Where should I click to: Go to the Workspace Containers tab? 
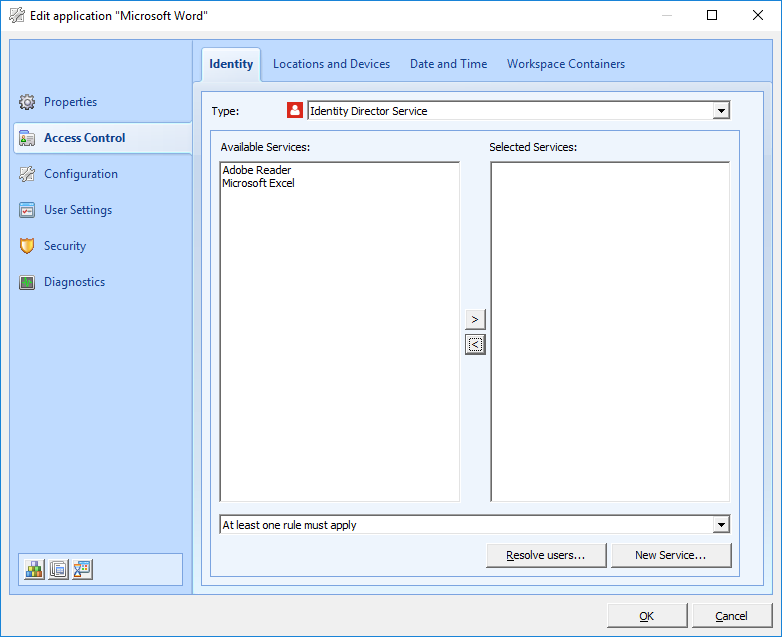pos(565,64)
